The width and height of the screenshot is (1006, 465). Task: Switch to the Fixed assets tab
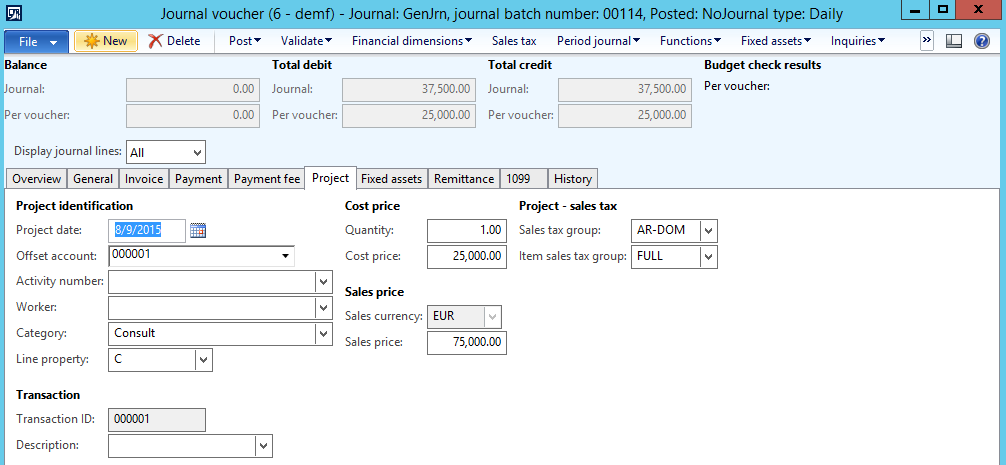[392, 179]
